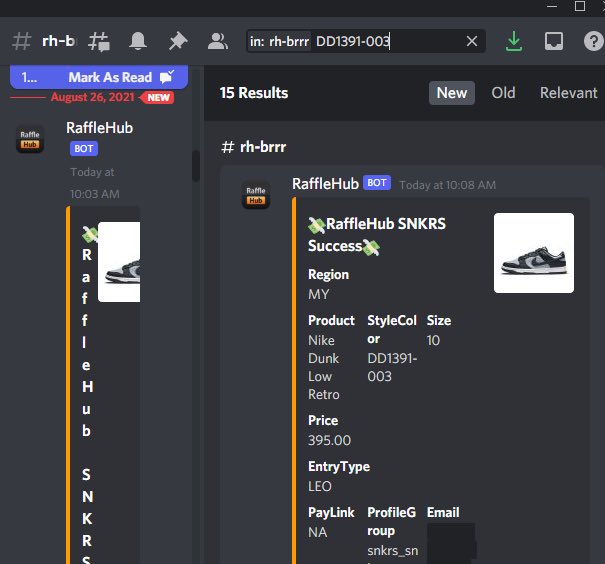Viewport: 605px width, 564px height.
Task: Click the PayLink value NA
Action: click(318, 532)
